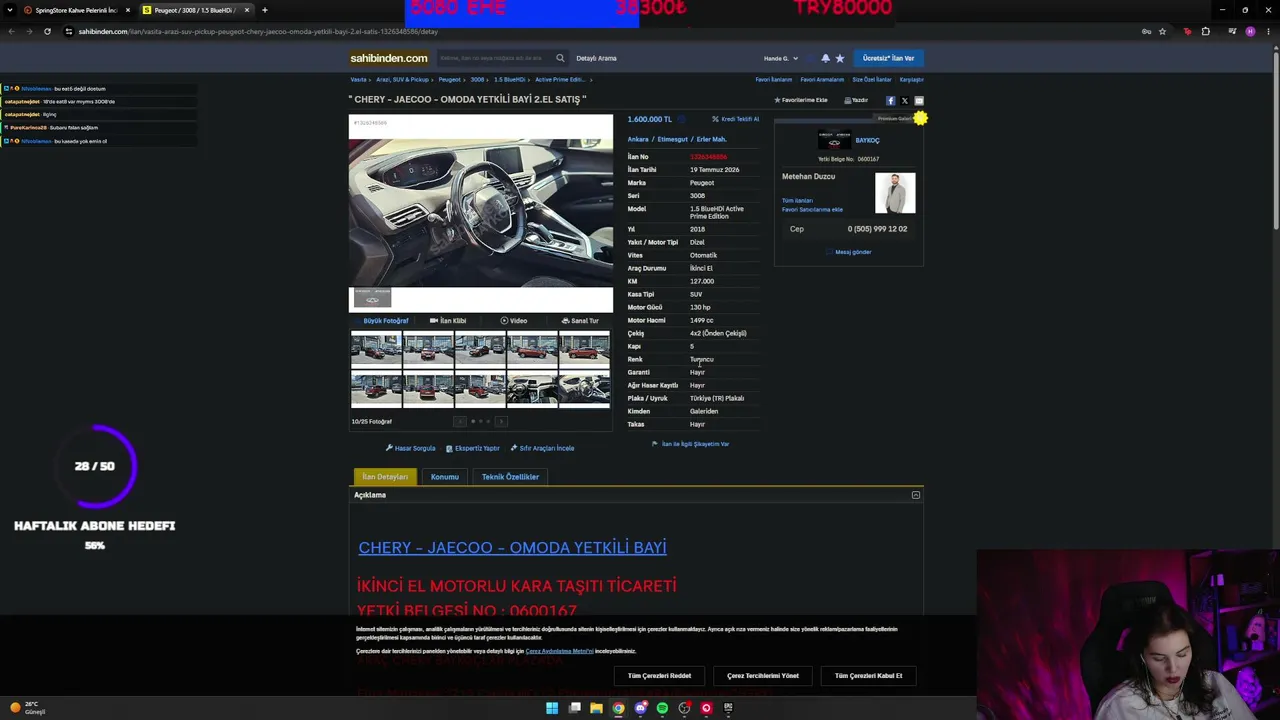Open browser profile avatar
The width and height of the screenshot is (1280, 720).
[x=1250, y=31]
